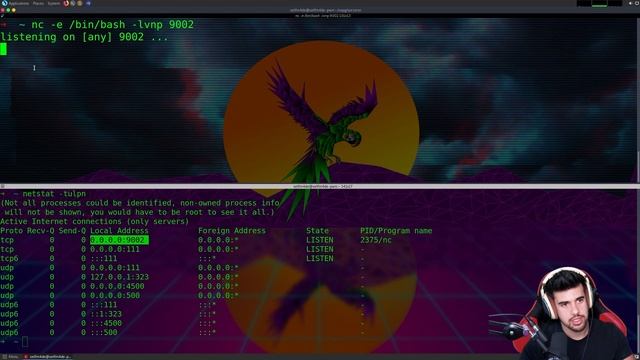Viewport: 640px width, 360px height.
Task: Click the blue launcher icon in top panel
Action: 88,3
